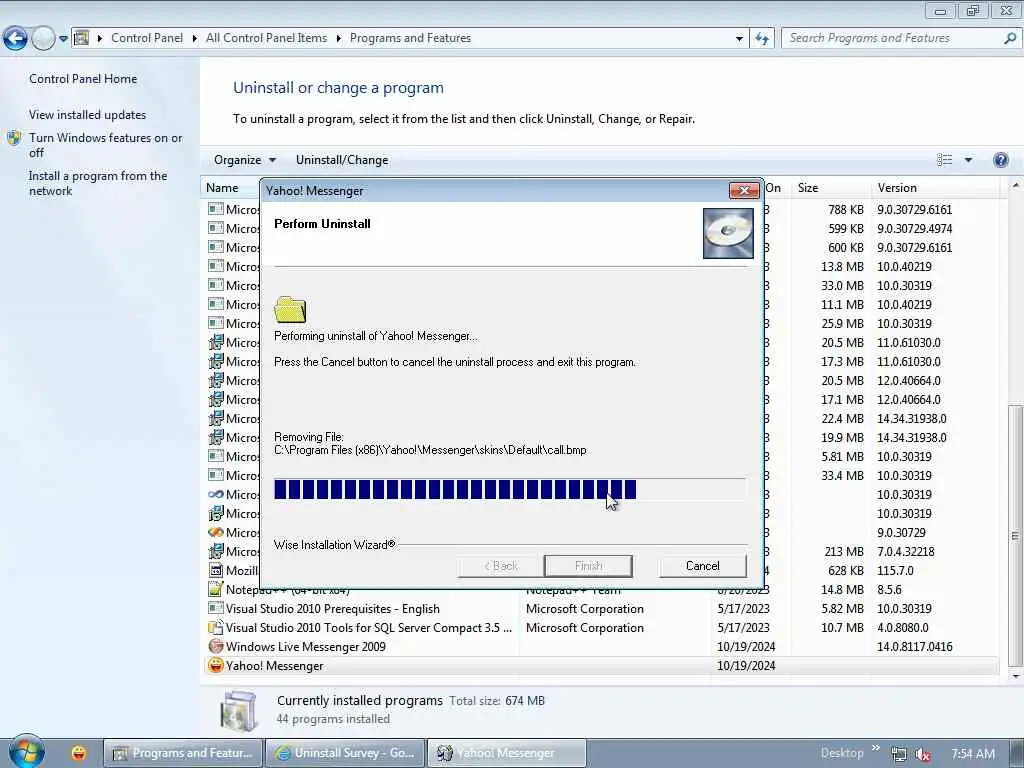Viewport: 1024px width, 768px height.
Task: Click the Cancel button in the dialog
Action: (x=703, y=566)
